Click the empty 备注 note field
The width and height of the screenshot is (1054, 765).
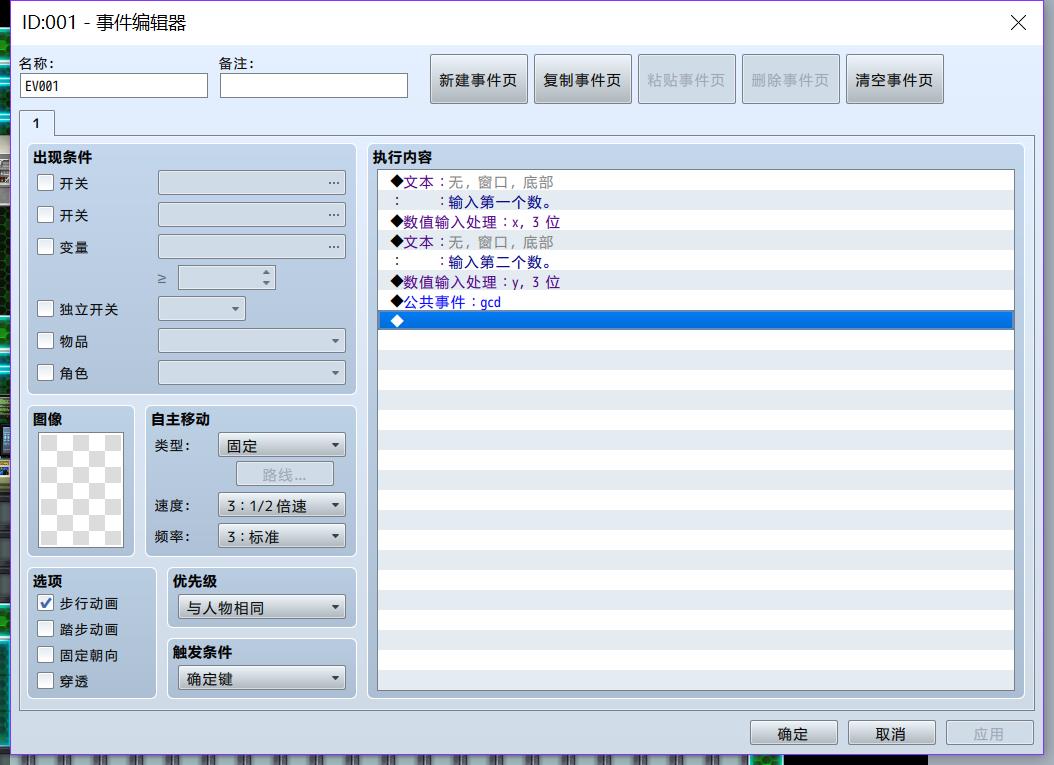pos(314,86)
